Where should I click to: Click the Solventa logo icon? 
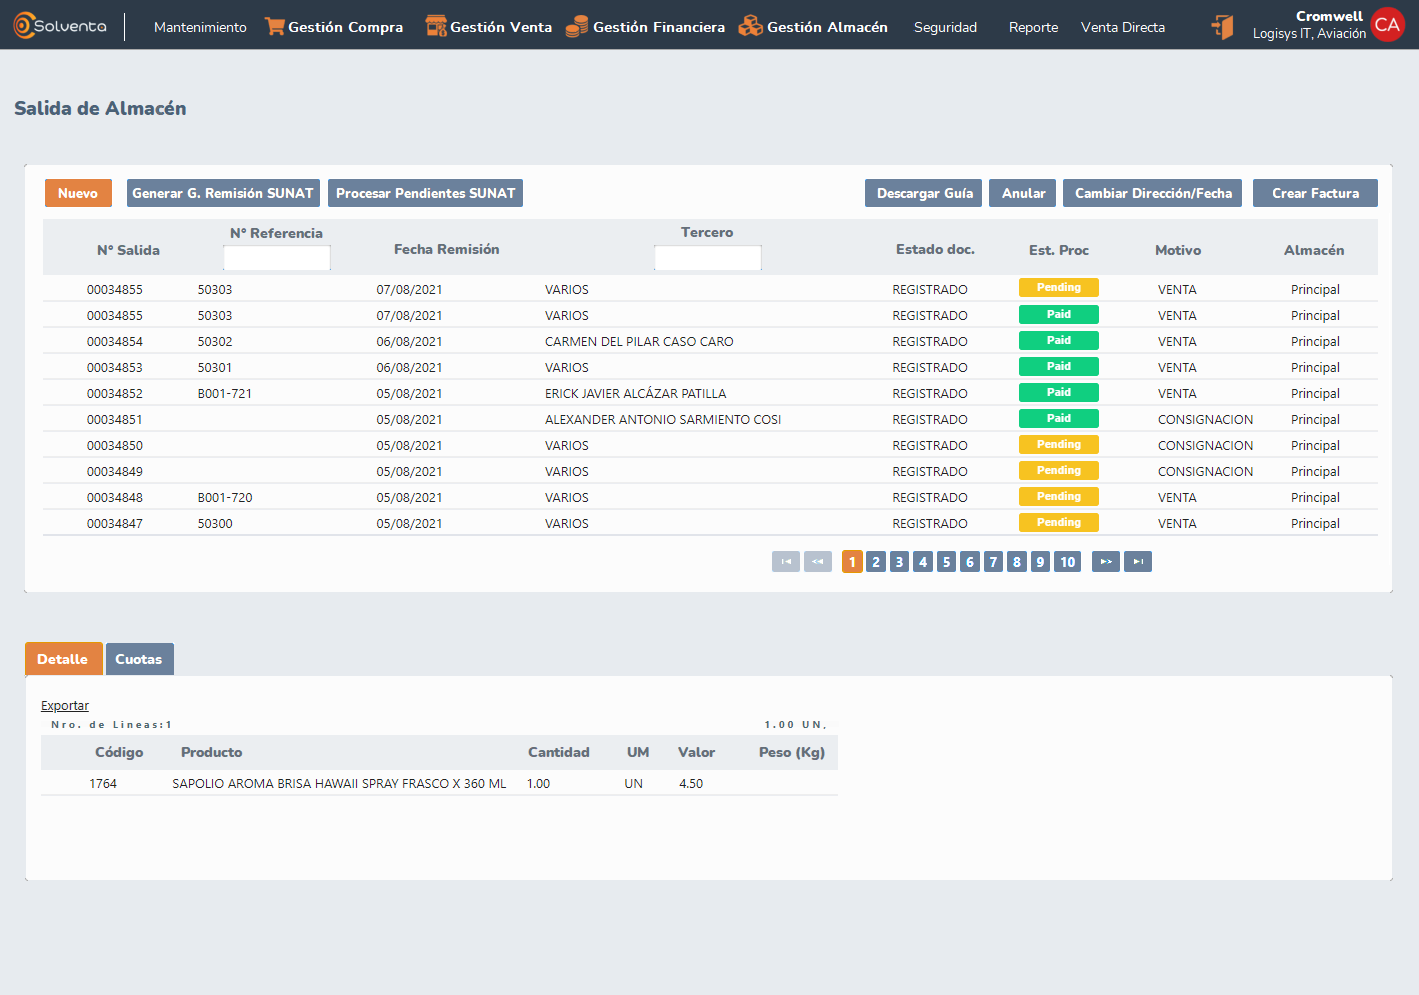click(24, 26)
